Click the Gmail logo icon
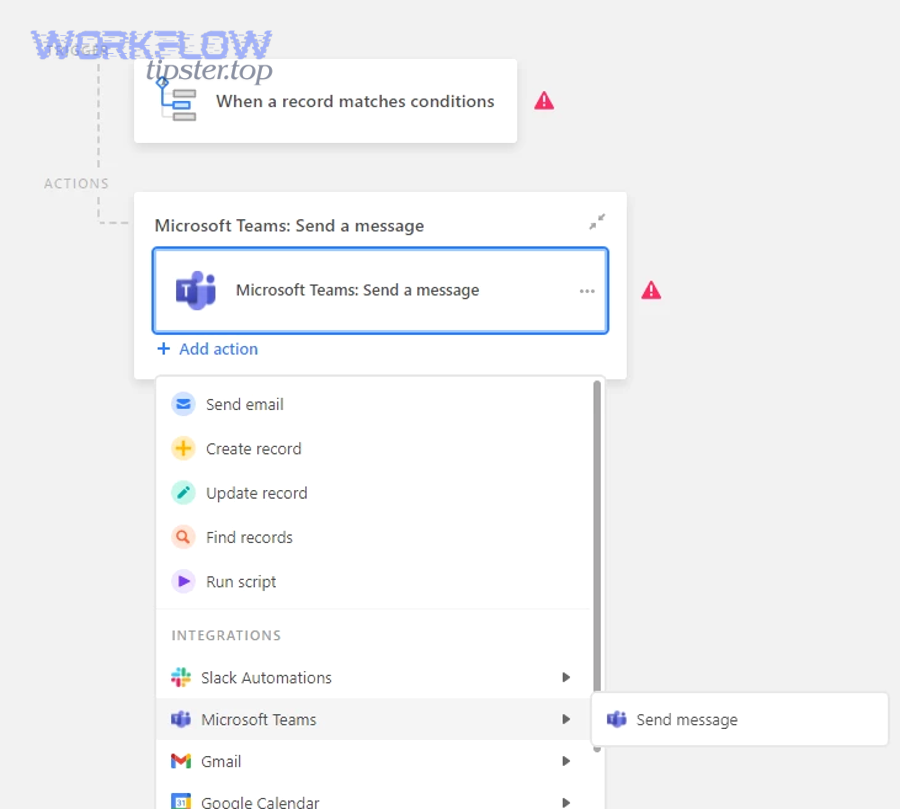 pos(181,761)
